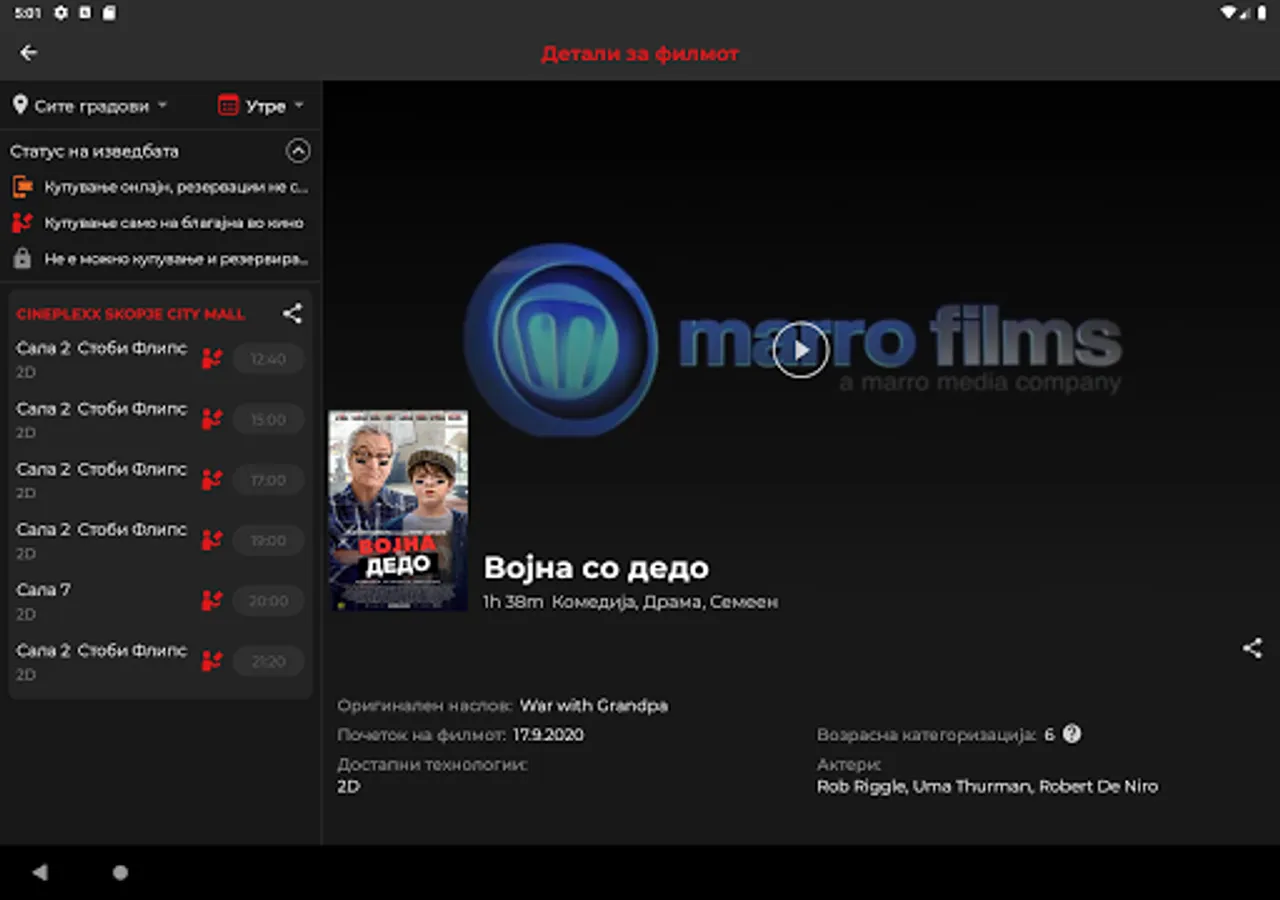1280x900 pixels.
Task: Click the box office icon beside 17:00
Action: coord(211,480)
